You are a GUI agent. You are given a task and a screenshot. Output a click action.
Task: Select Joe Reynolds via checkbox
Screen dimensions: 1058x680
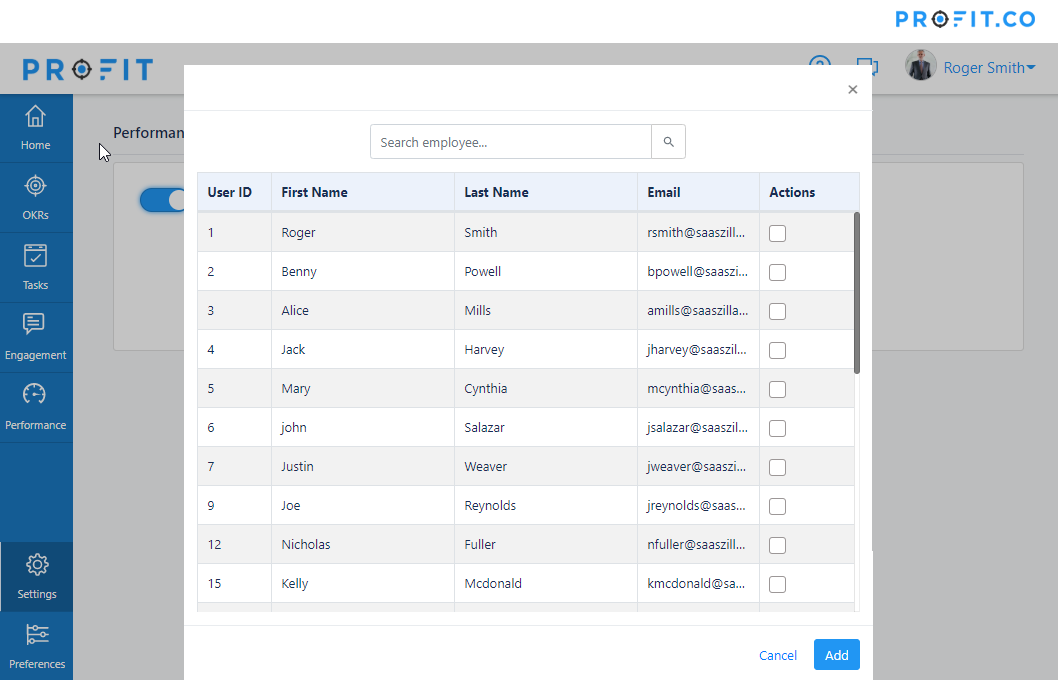tap(777, 507)
